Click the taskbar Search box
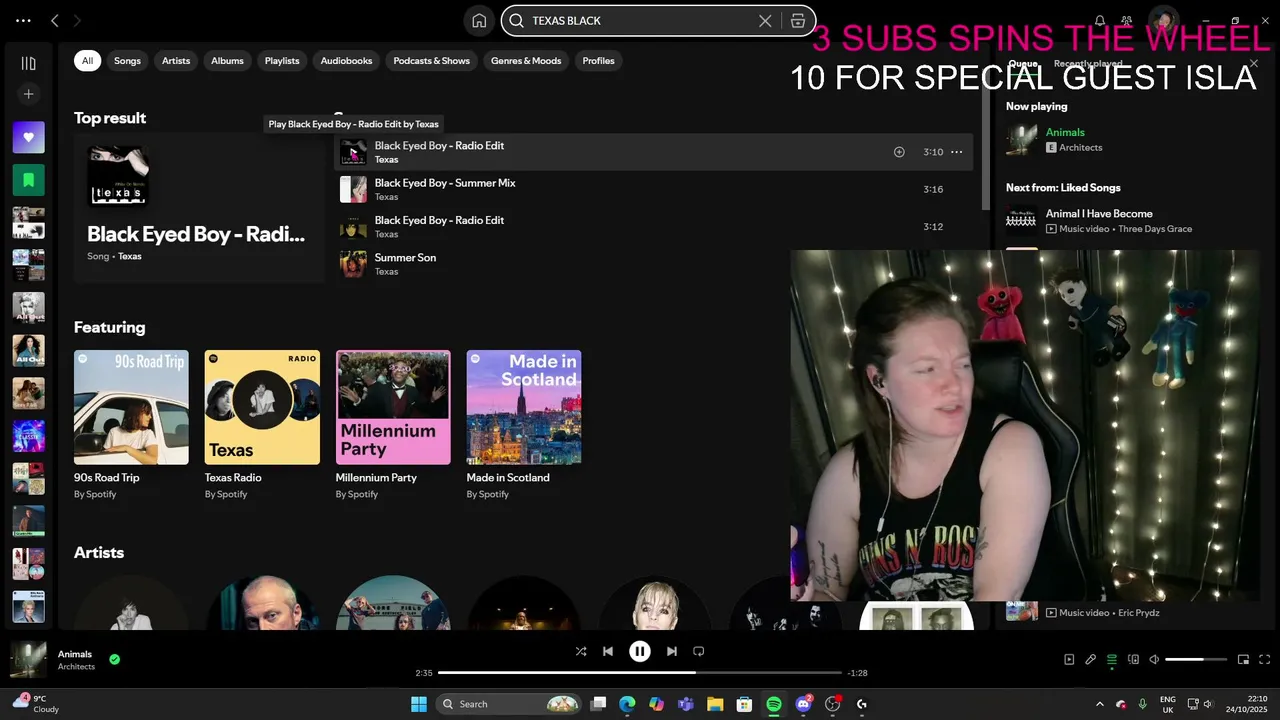The height and width of the screenshot is (720, 1280). (x=510, y=704)
